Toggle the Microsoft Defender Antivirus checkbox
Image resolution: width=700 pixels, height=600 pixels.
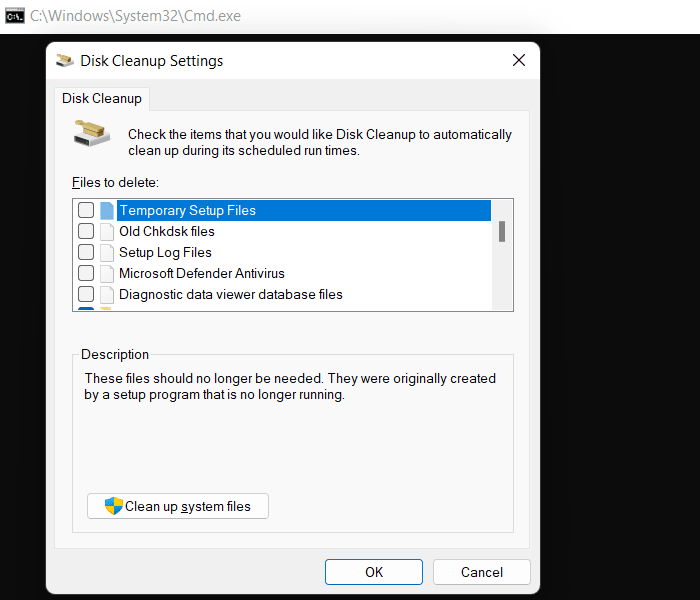[x=86, y=274]
